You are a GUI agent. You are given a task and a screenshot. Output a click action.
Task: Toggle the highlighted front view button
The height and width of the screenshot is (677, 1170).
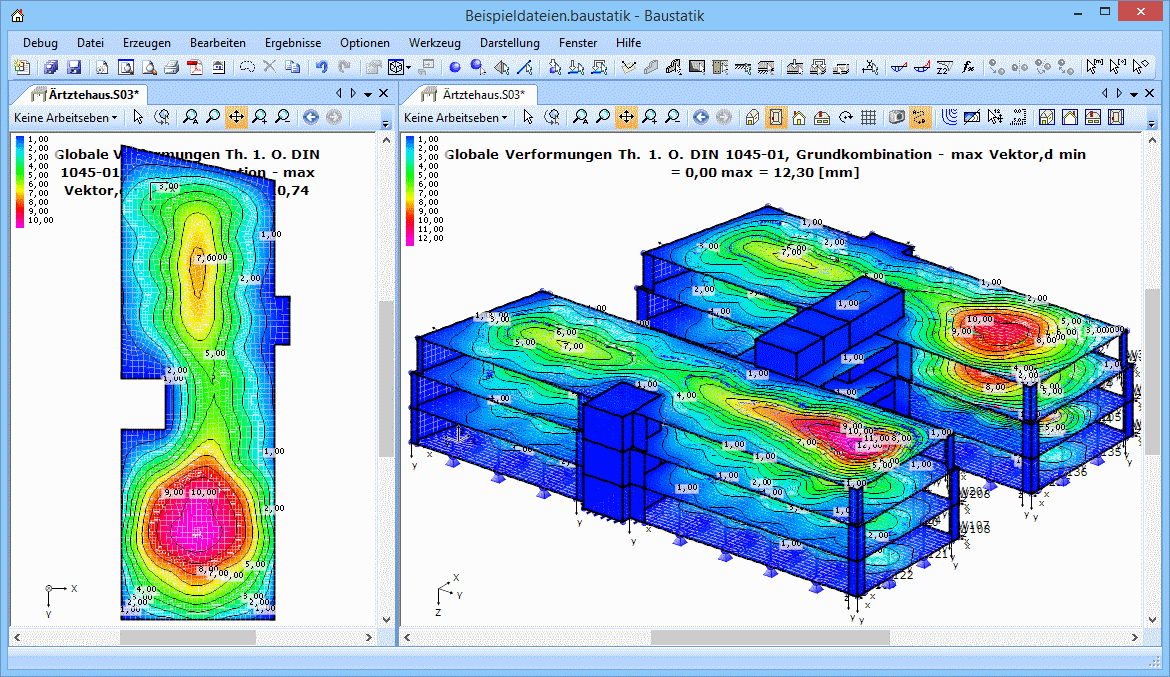[x=775, y=117]
